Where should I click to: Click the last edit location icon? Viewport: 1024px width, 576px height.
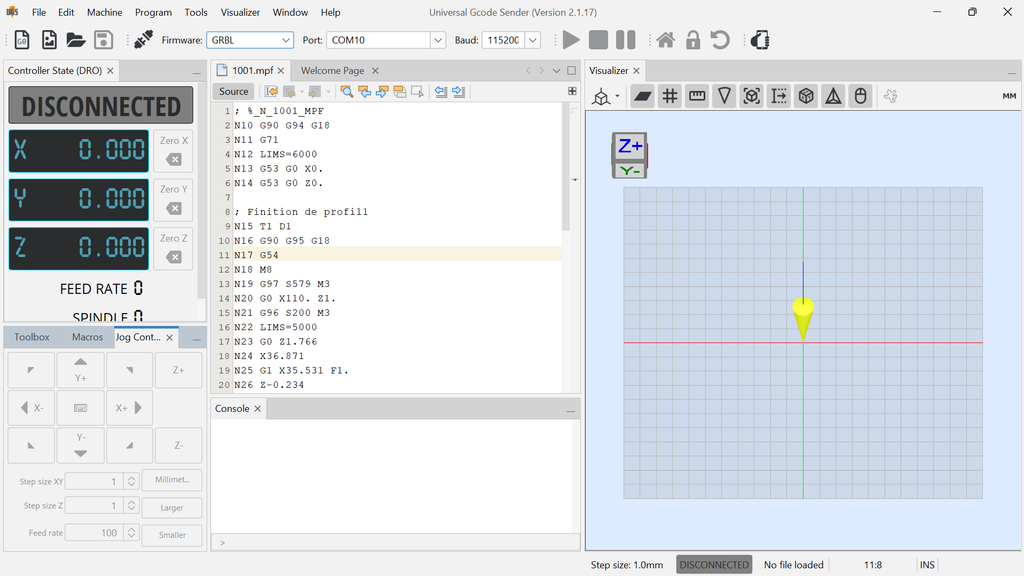pos(271,91)
